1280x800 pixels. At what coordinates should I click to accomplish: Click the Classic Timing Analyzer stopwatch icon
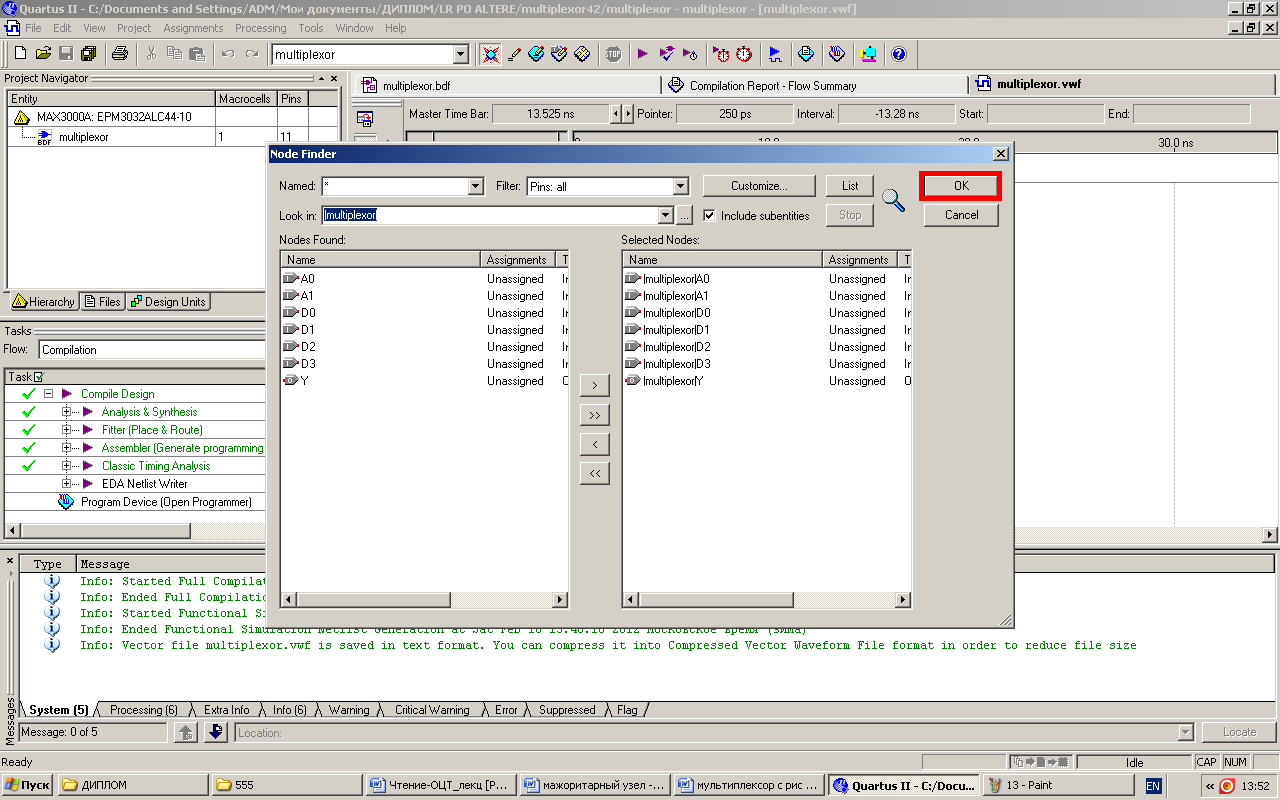[x=744, y=54]
